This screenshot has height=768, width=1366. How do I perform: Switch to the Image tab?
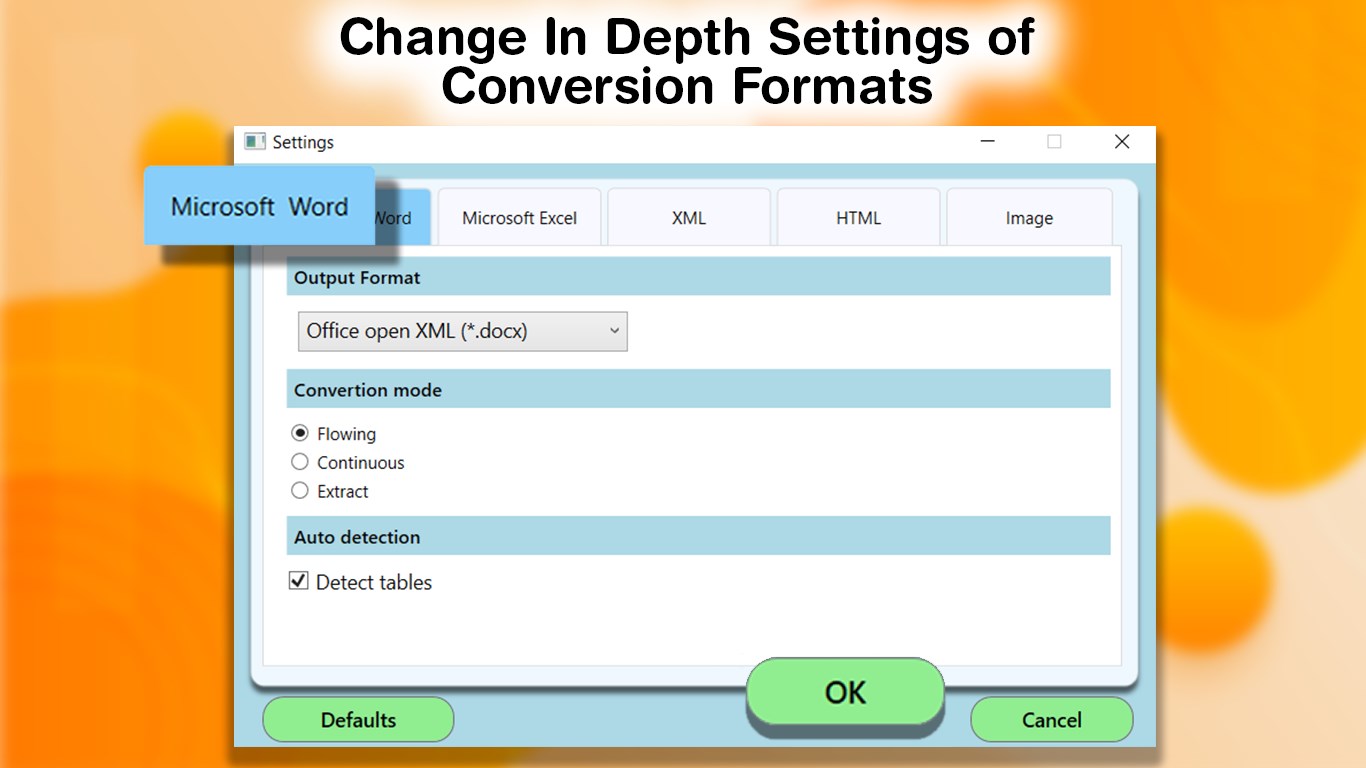click(x=1029, y=217)
